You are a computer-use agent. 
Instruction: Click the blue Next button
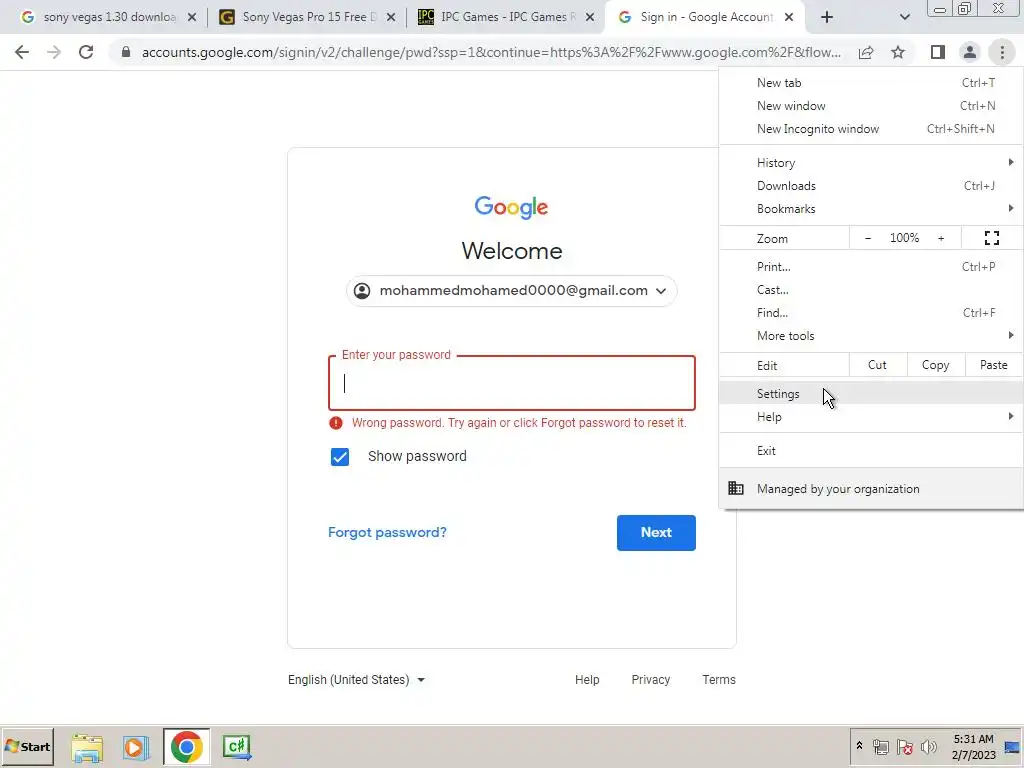click(656, 532)
